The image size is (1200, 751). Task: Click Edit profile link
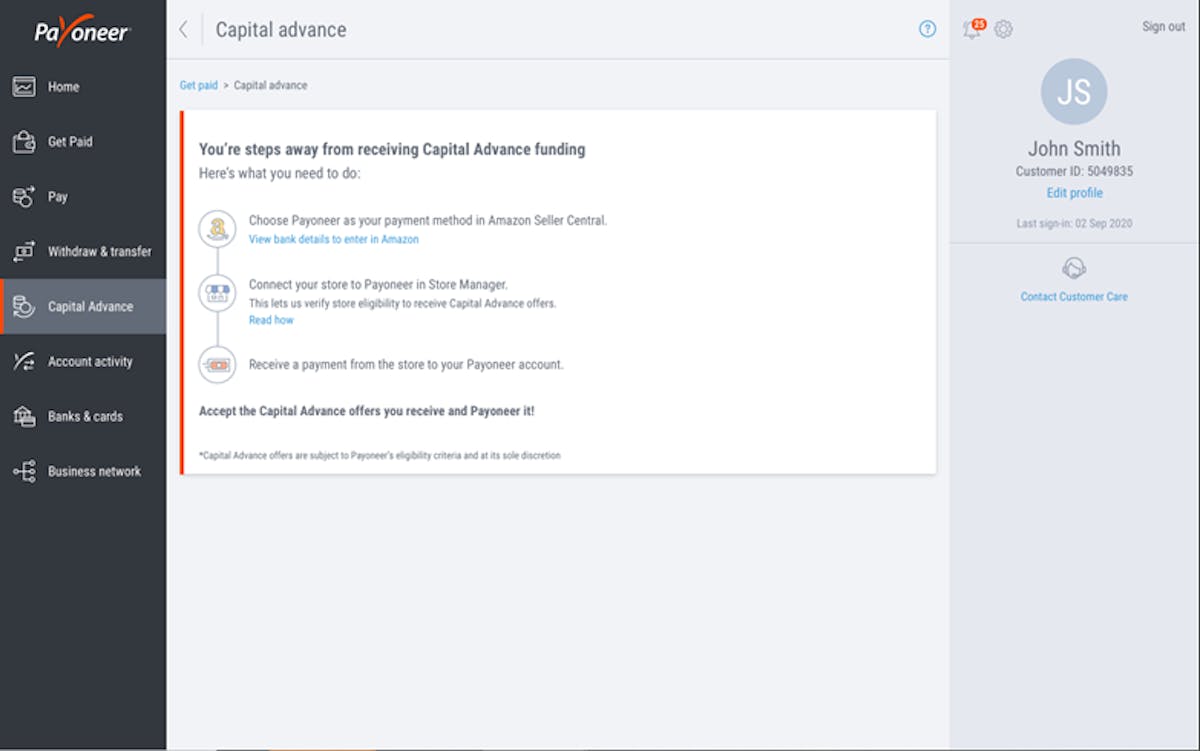[x=1074, y=193]
